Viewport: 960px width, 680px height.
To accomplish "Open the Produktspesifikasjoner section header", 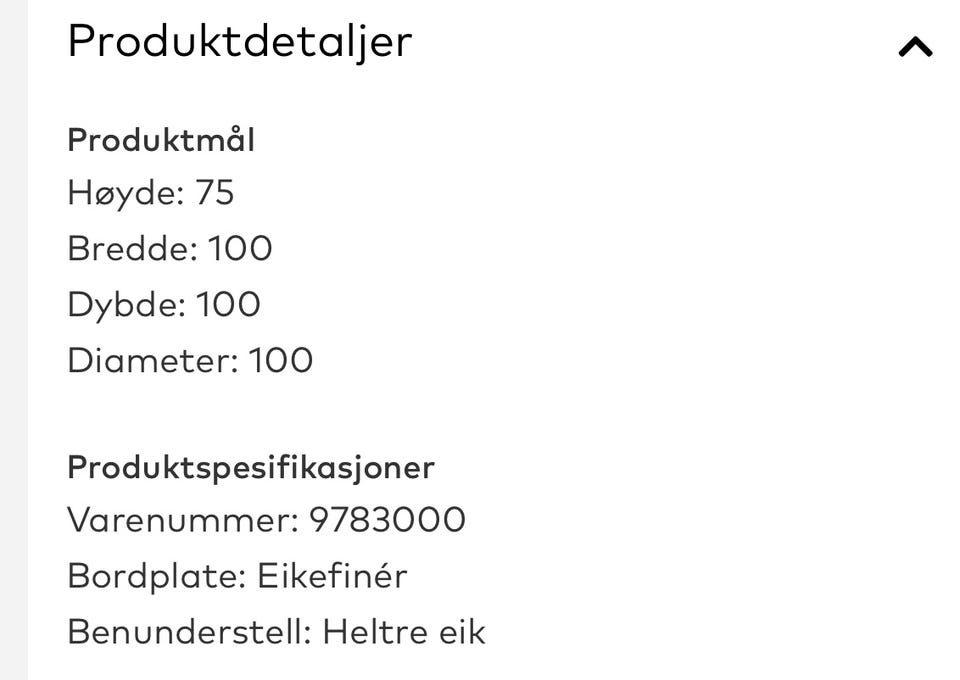I will (x=250, y=466).
